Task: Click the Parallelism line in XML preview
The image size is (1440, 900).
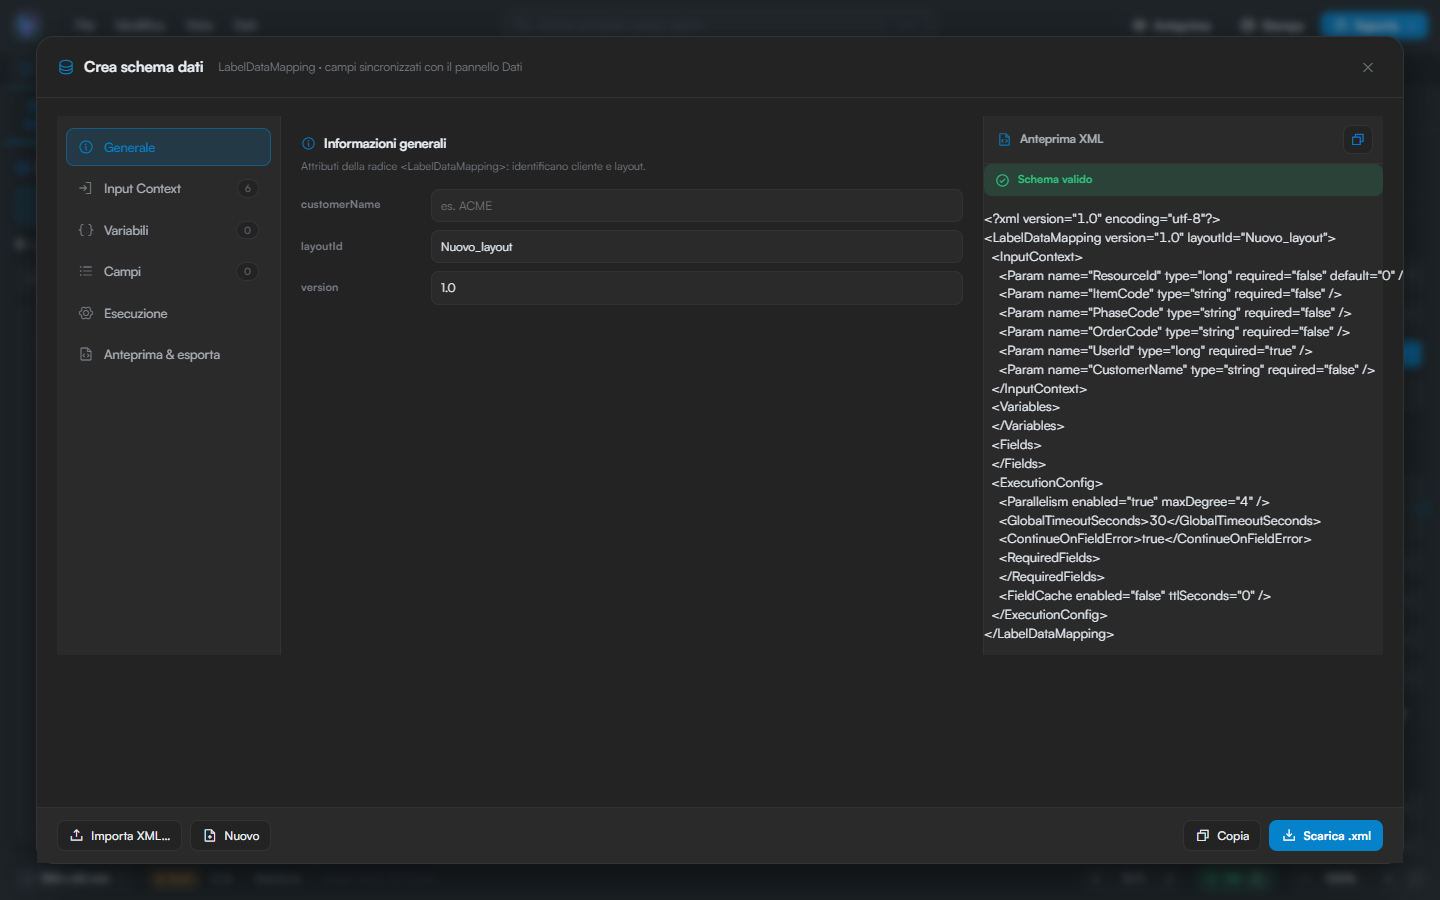Action: pos(1134,501)
